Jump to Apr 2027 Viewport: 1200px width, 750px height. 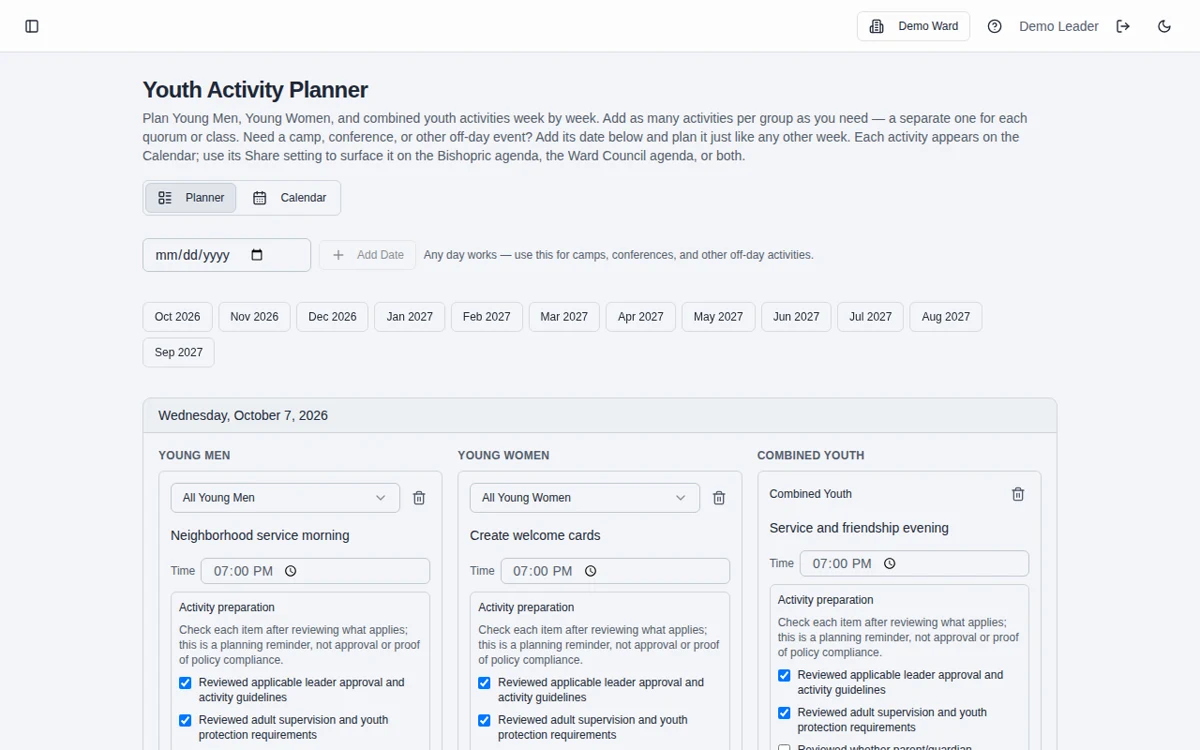(641, 317)
